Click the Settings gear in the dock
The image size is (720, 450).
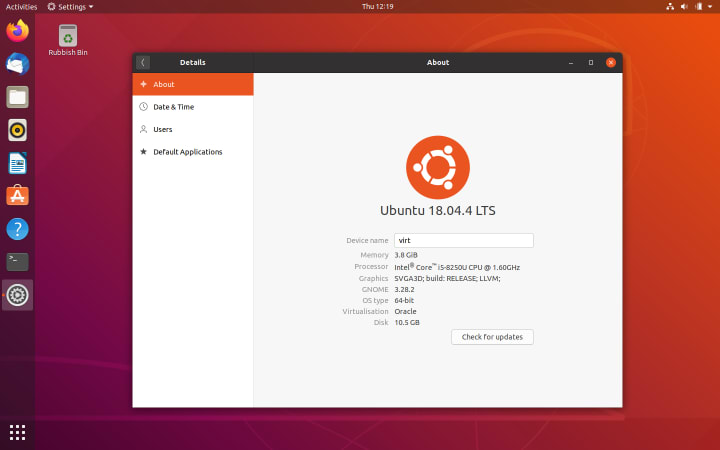pyautogui.click(x=17, y=295)
